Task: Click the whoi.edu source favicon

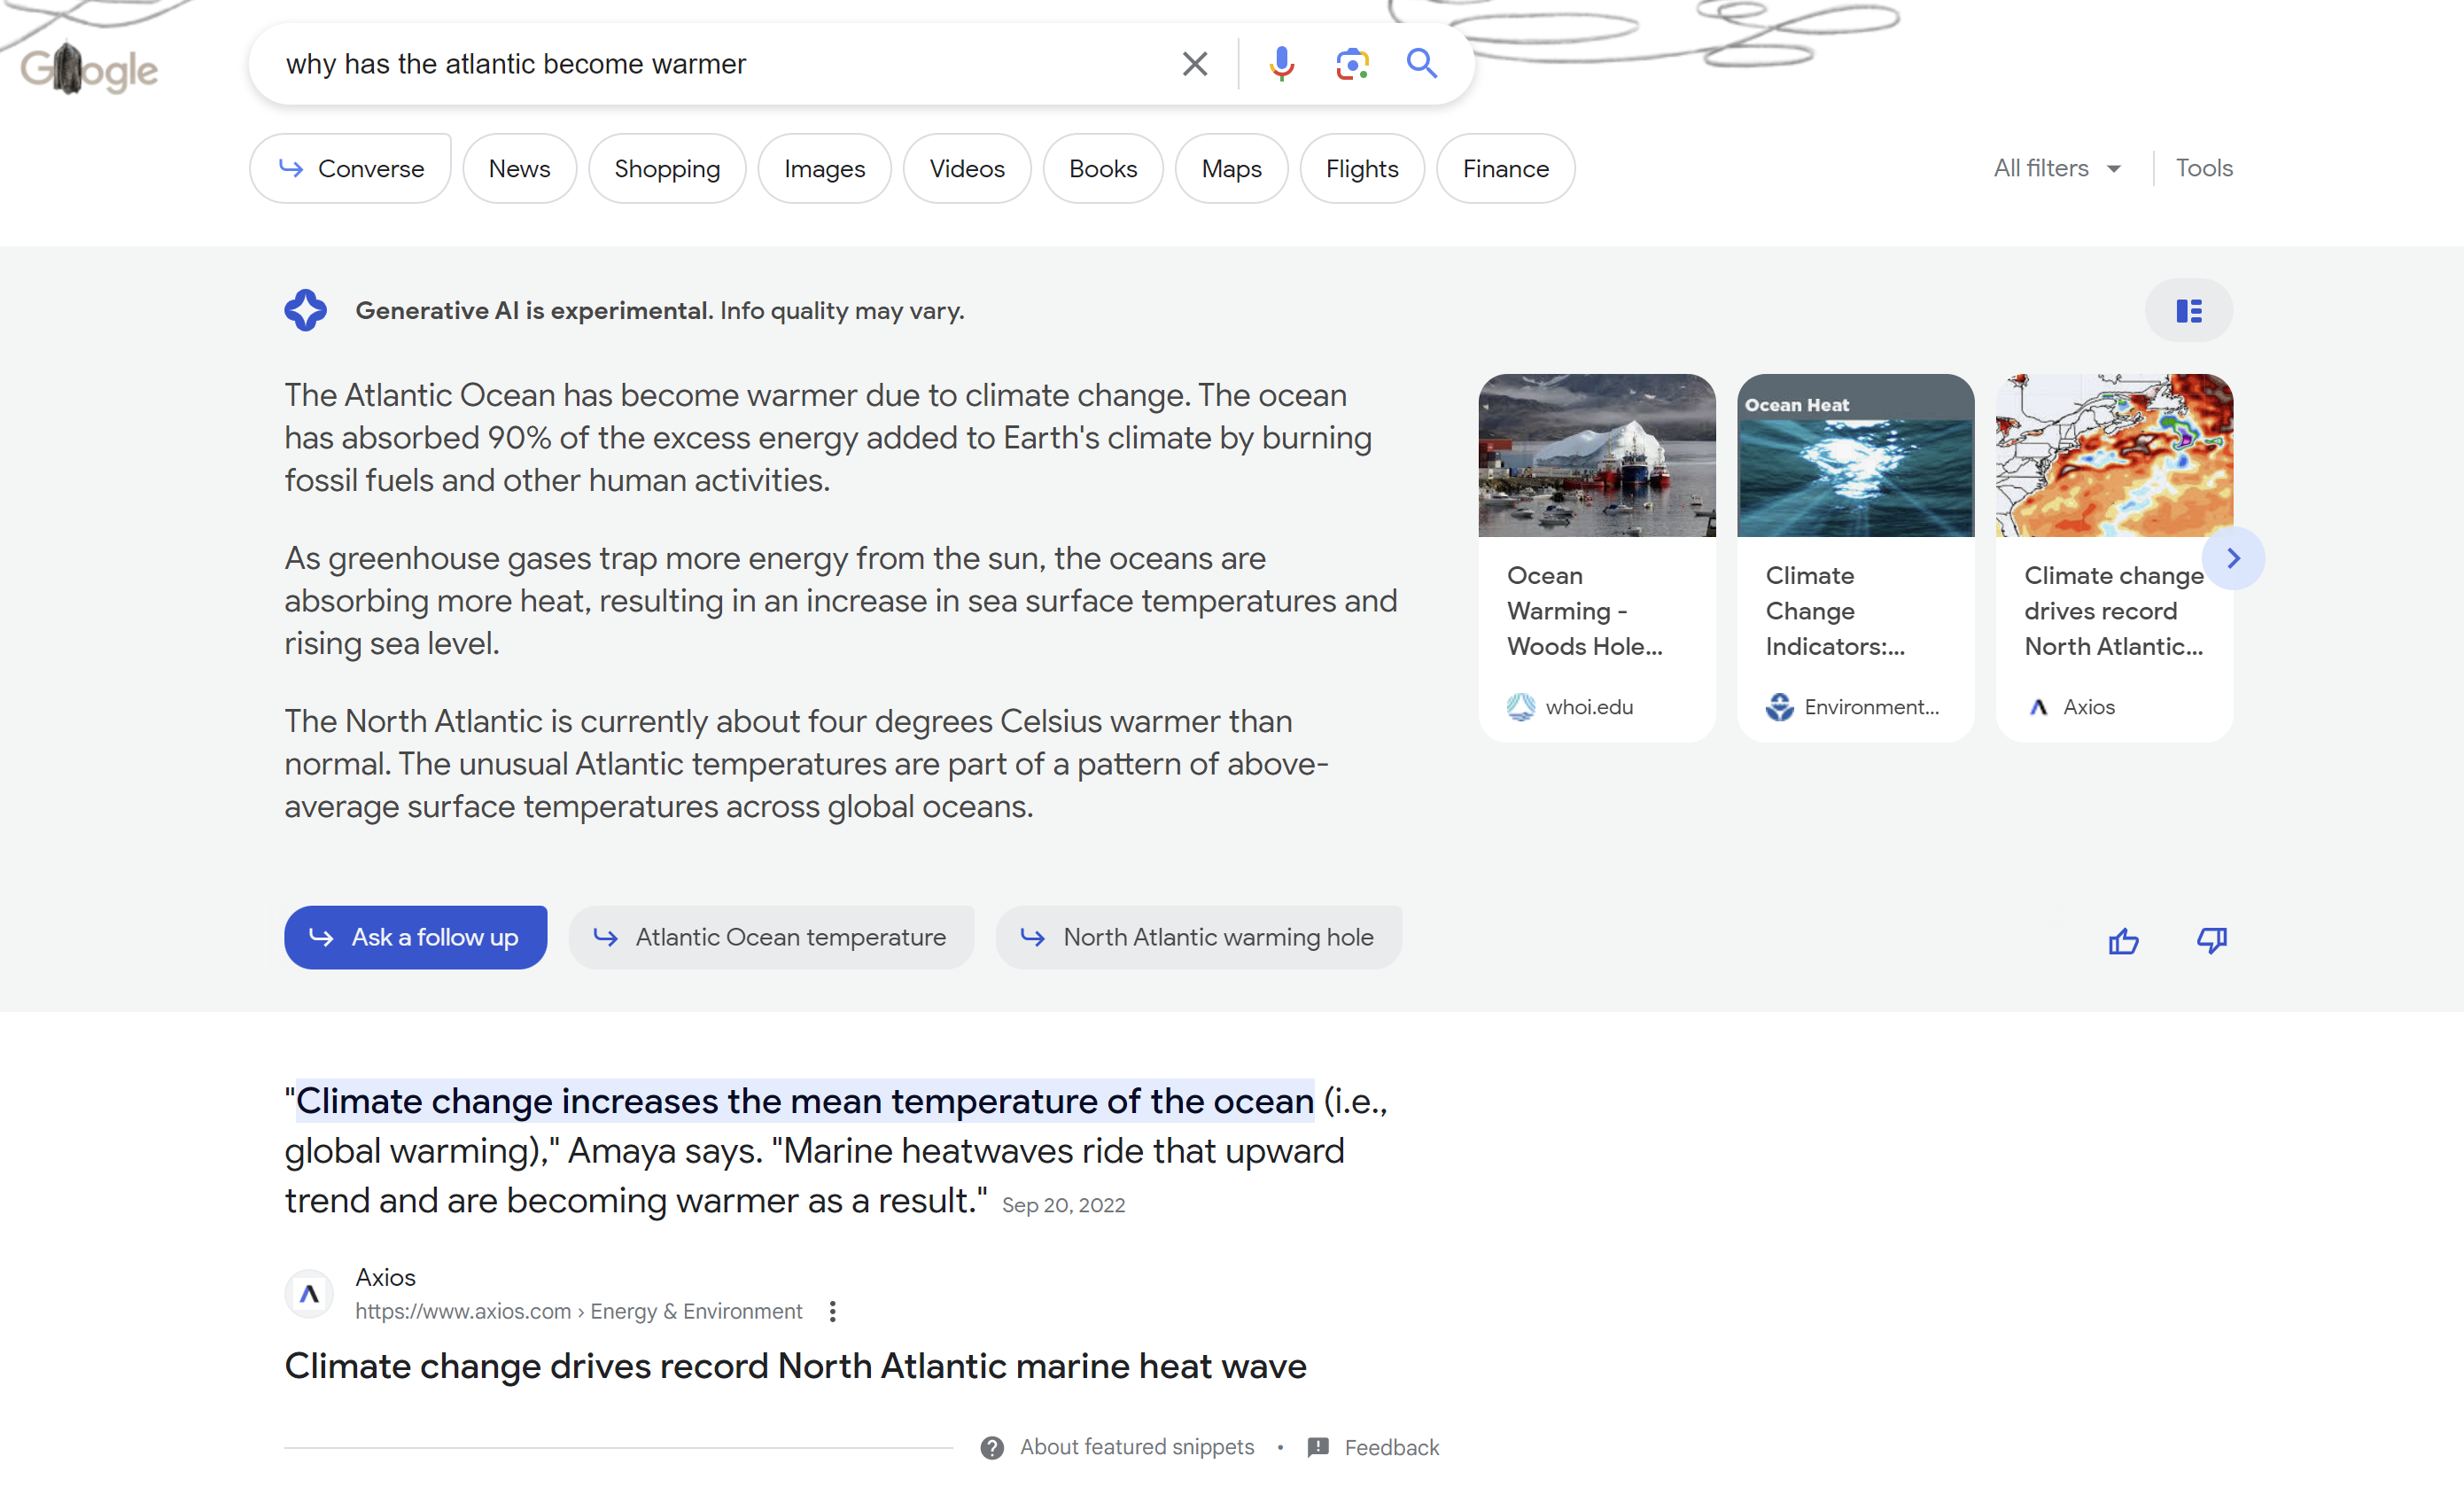Action: tap(1521, 706)
